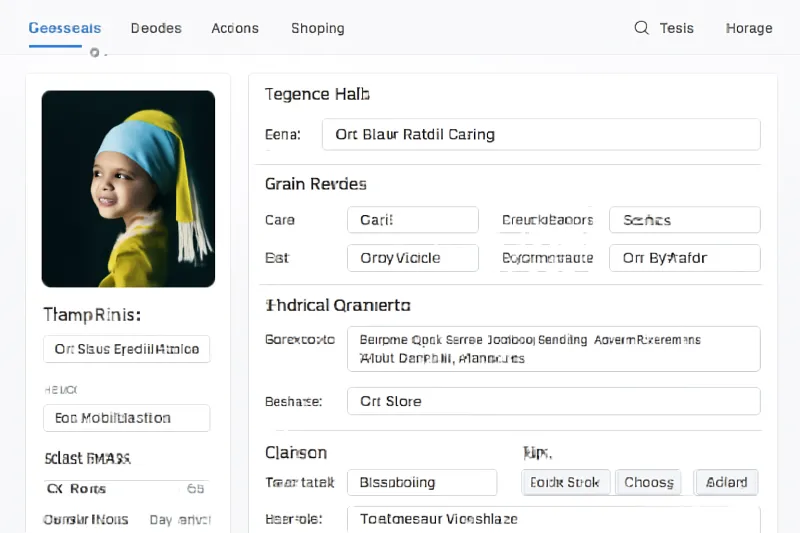Go to the Shoping tab
Viewport: 800px width, 533px height.
(318, 29)
